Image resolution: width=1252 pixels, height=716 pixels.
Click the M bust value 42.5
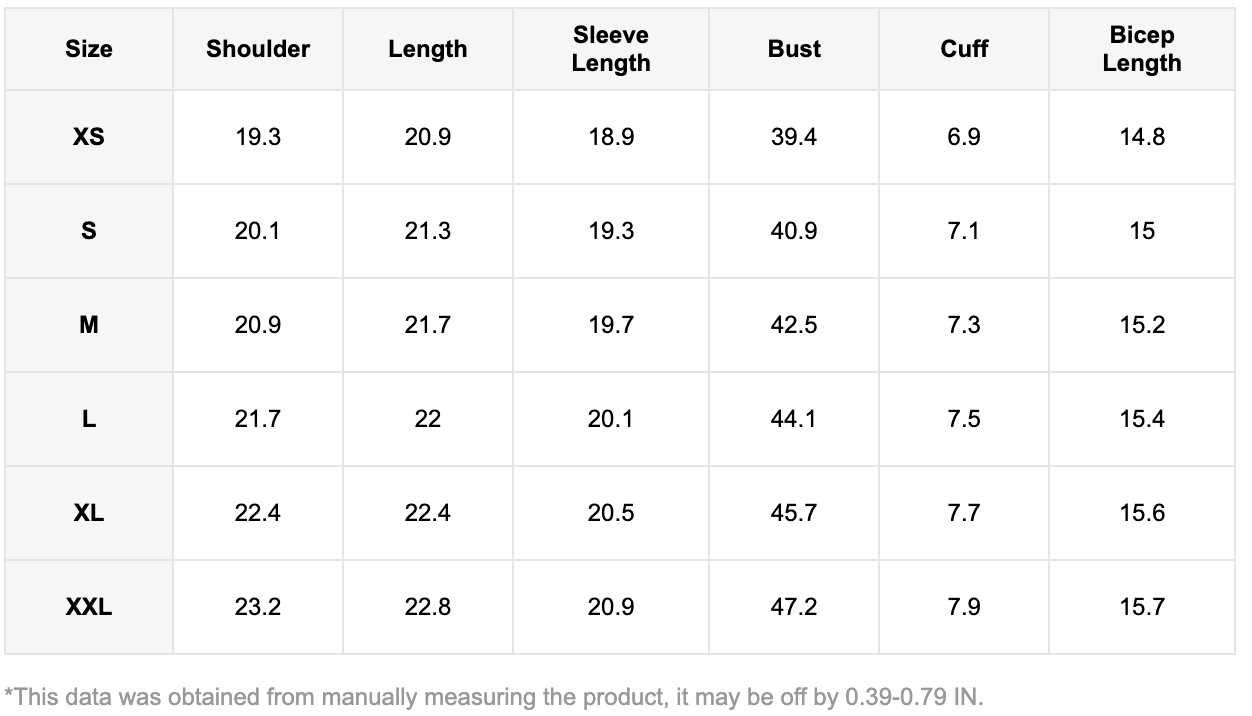pyautogui.click(x=794, y=325)
